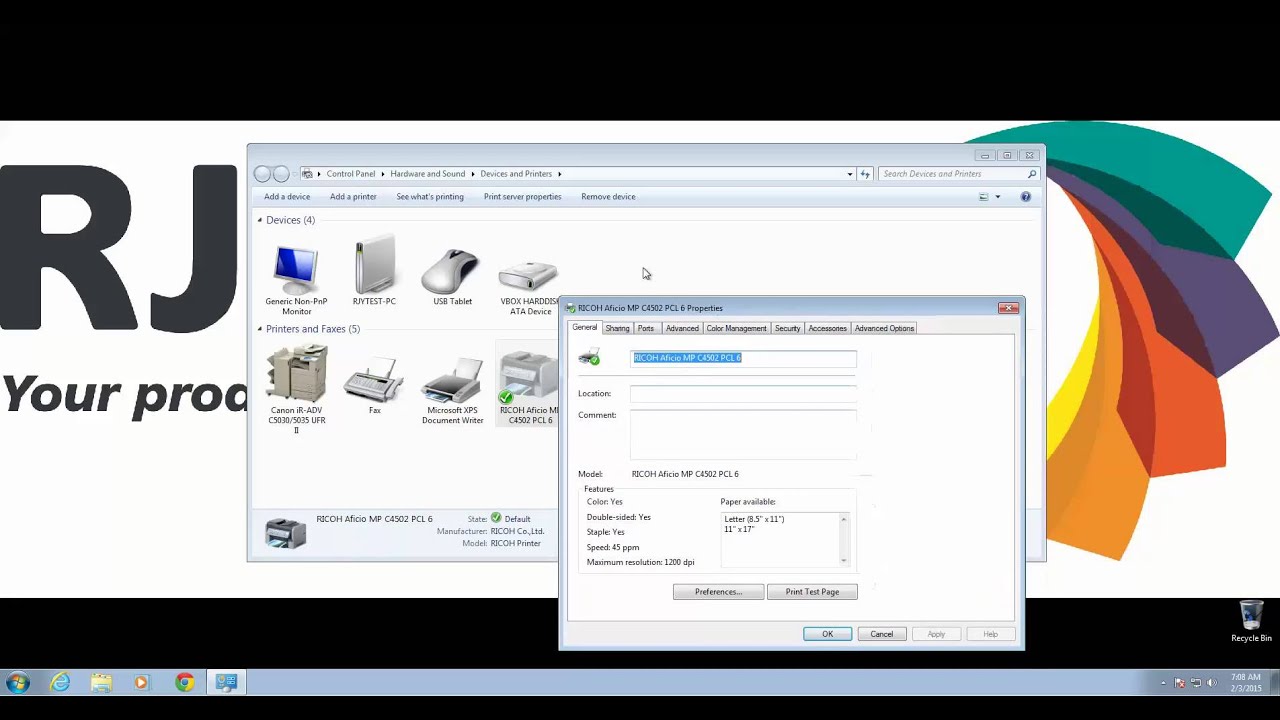The image size is (1280, 720).
Task: Expand the Hardware and Sound breadcrumb arrow
Action: (x=473, y=174)
